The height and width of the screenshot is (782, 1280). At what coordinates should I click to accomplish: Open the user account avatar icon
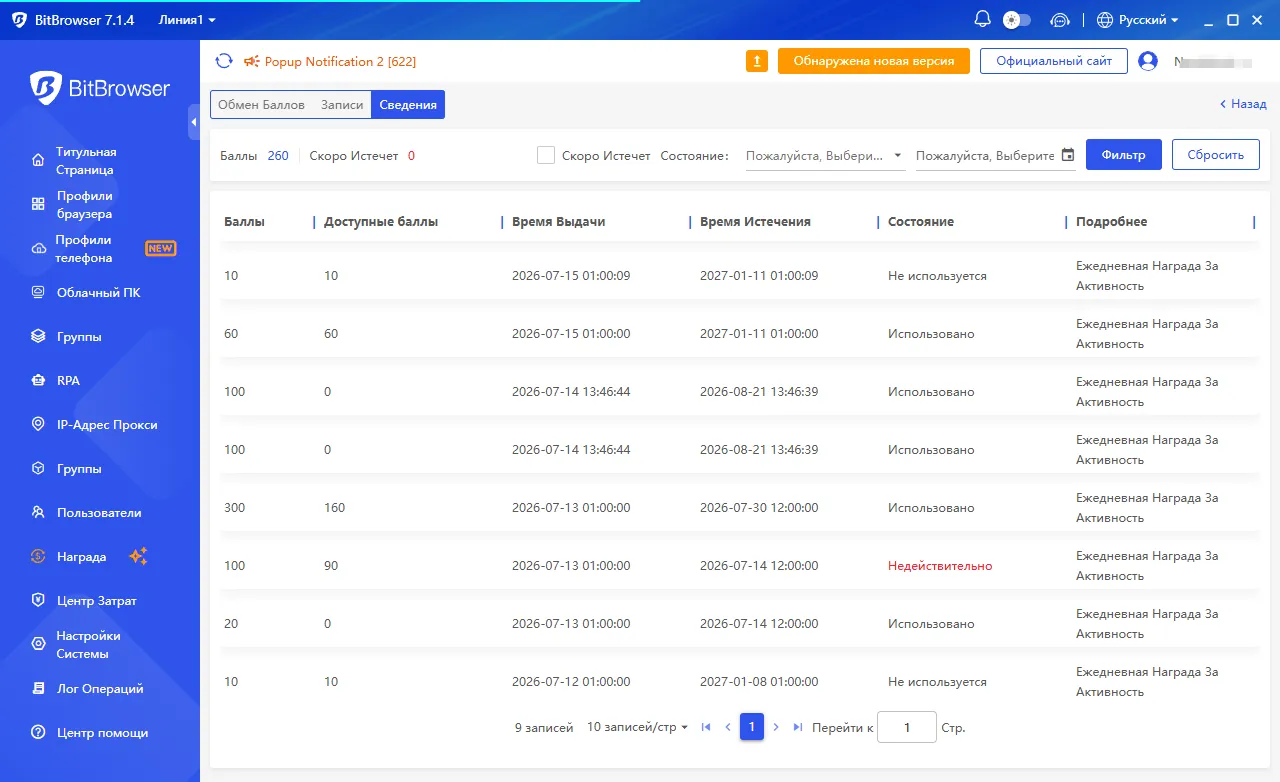click(1148, 61)
